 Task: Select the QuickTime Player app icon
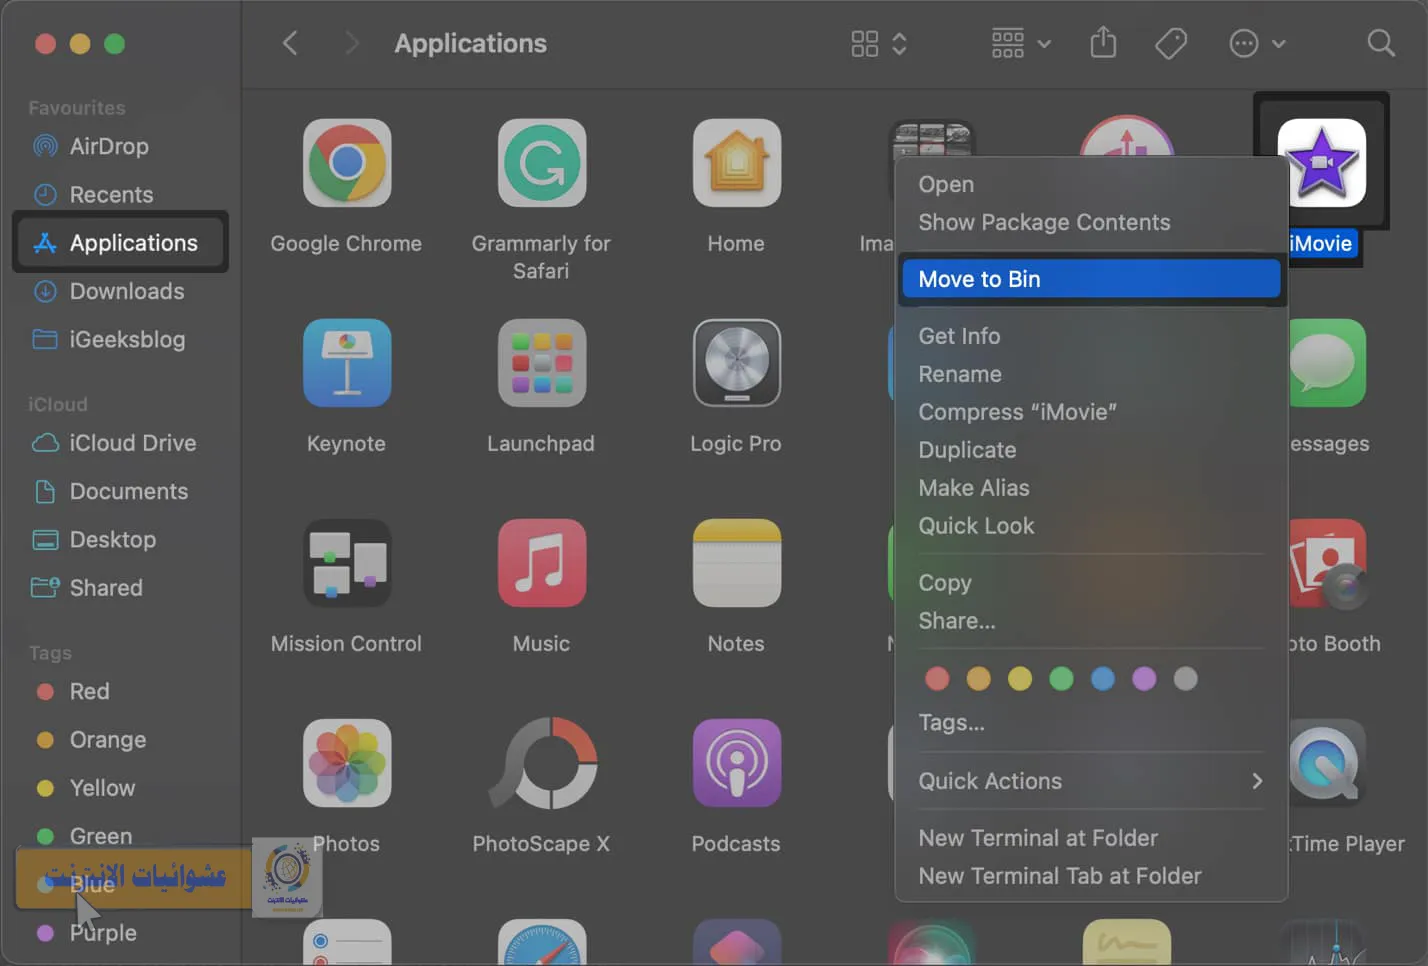click(1327, 762)
